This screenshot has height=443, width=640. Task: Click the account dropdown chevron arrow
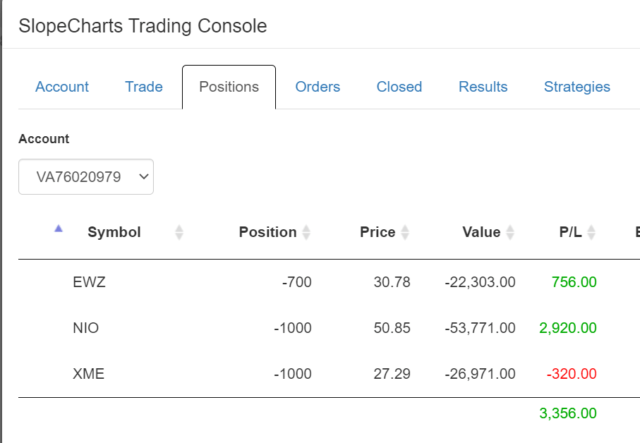click(144, 177)
